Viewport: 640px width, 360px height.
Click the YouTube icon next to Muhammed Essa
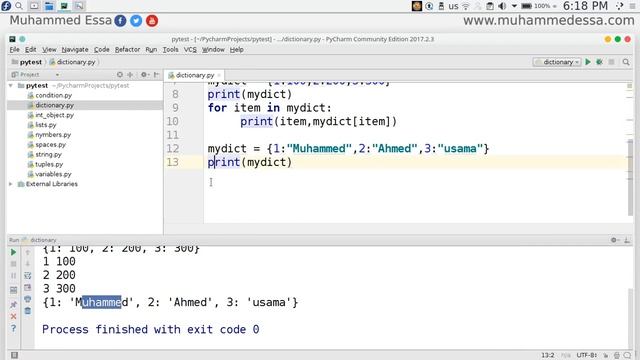click(x=152, y=21)
